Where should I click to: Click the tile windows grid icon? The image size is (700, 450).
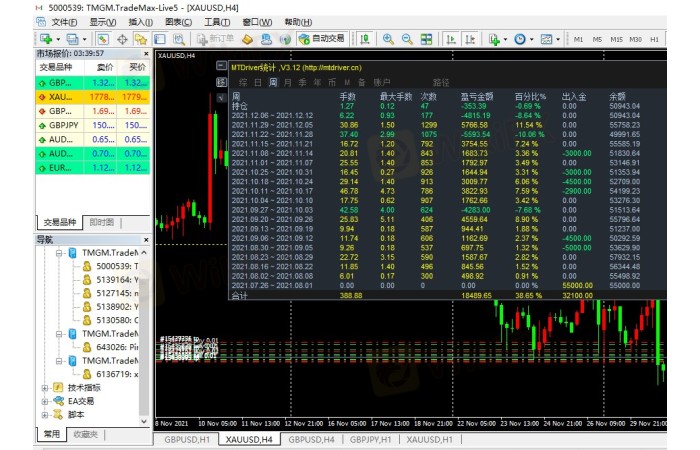click(x=427, y=39)
